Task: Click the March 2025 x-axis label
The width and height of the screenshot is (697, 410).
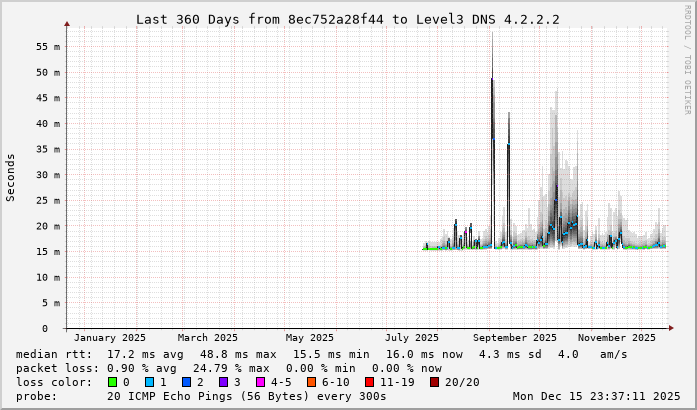Action: pos(208,338)
